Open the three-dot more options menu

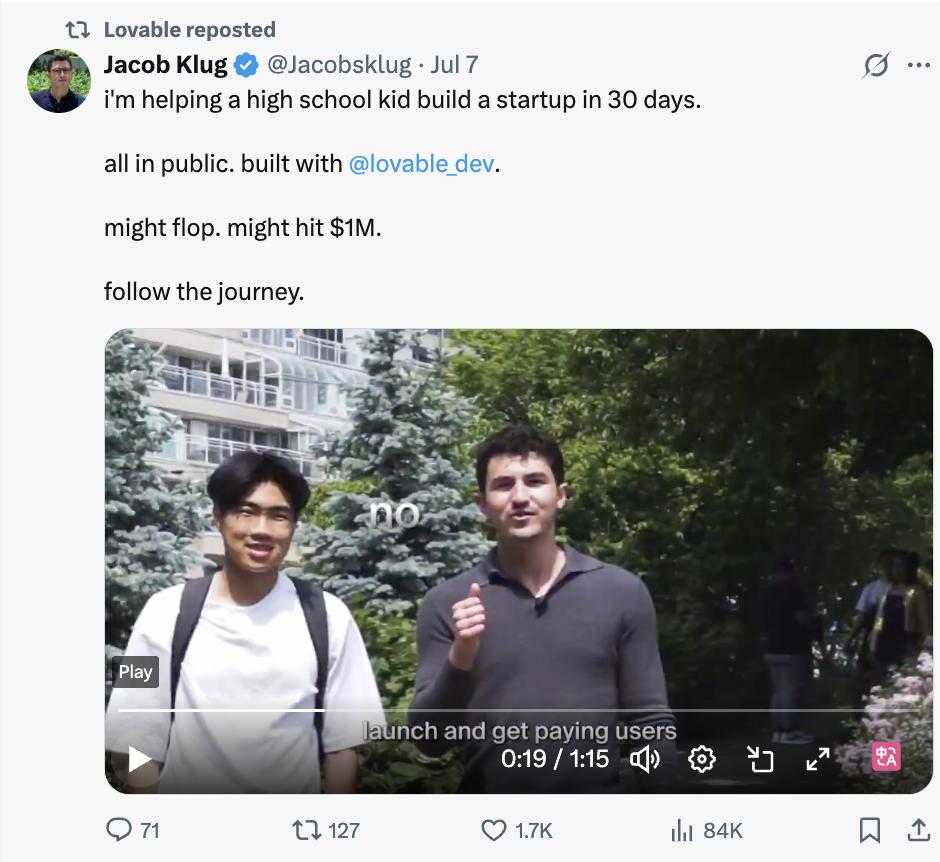pyautogui.click(x=918, y=66)
